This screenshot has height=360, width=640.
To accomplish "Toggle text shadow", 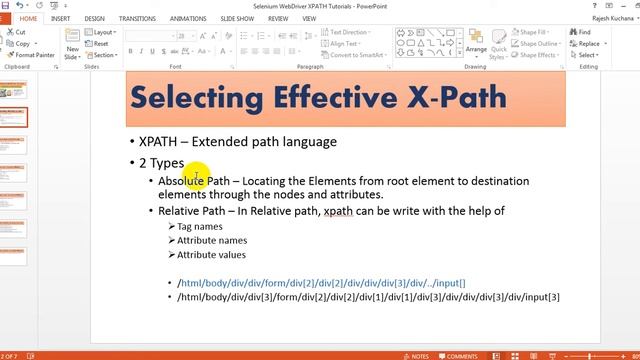I will pyautogui.click(x=163, y=51).
